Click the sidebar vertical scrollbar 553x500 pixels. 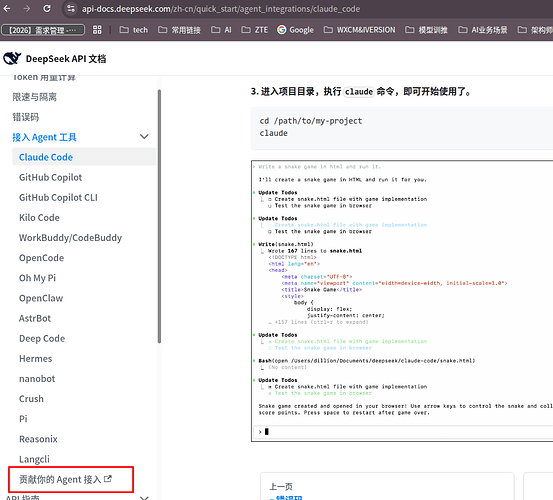159,216
